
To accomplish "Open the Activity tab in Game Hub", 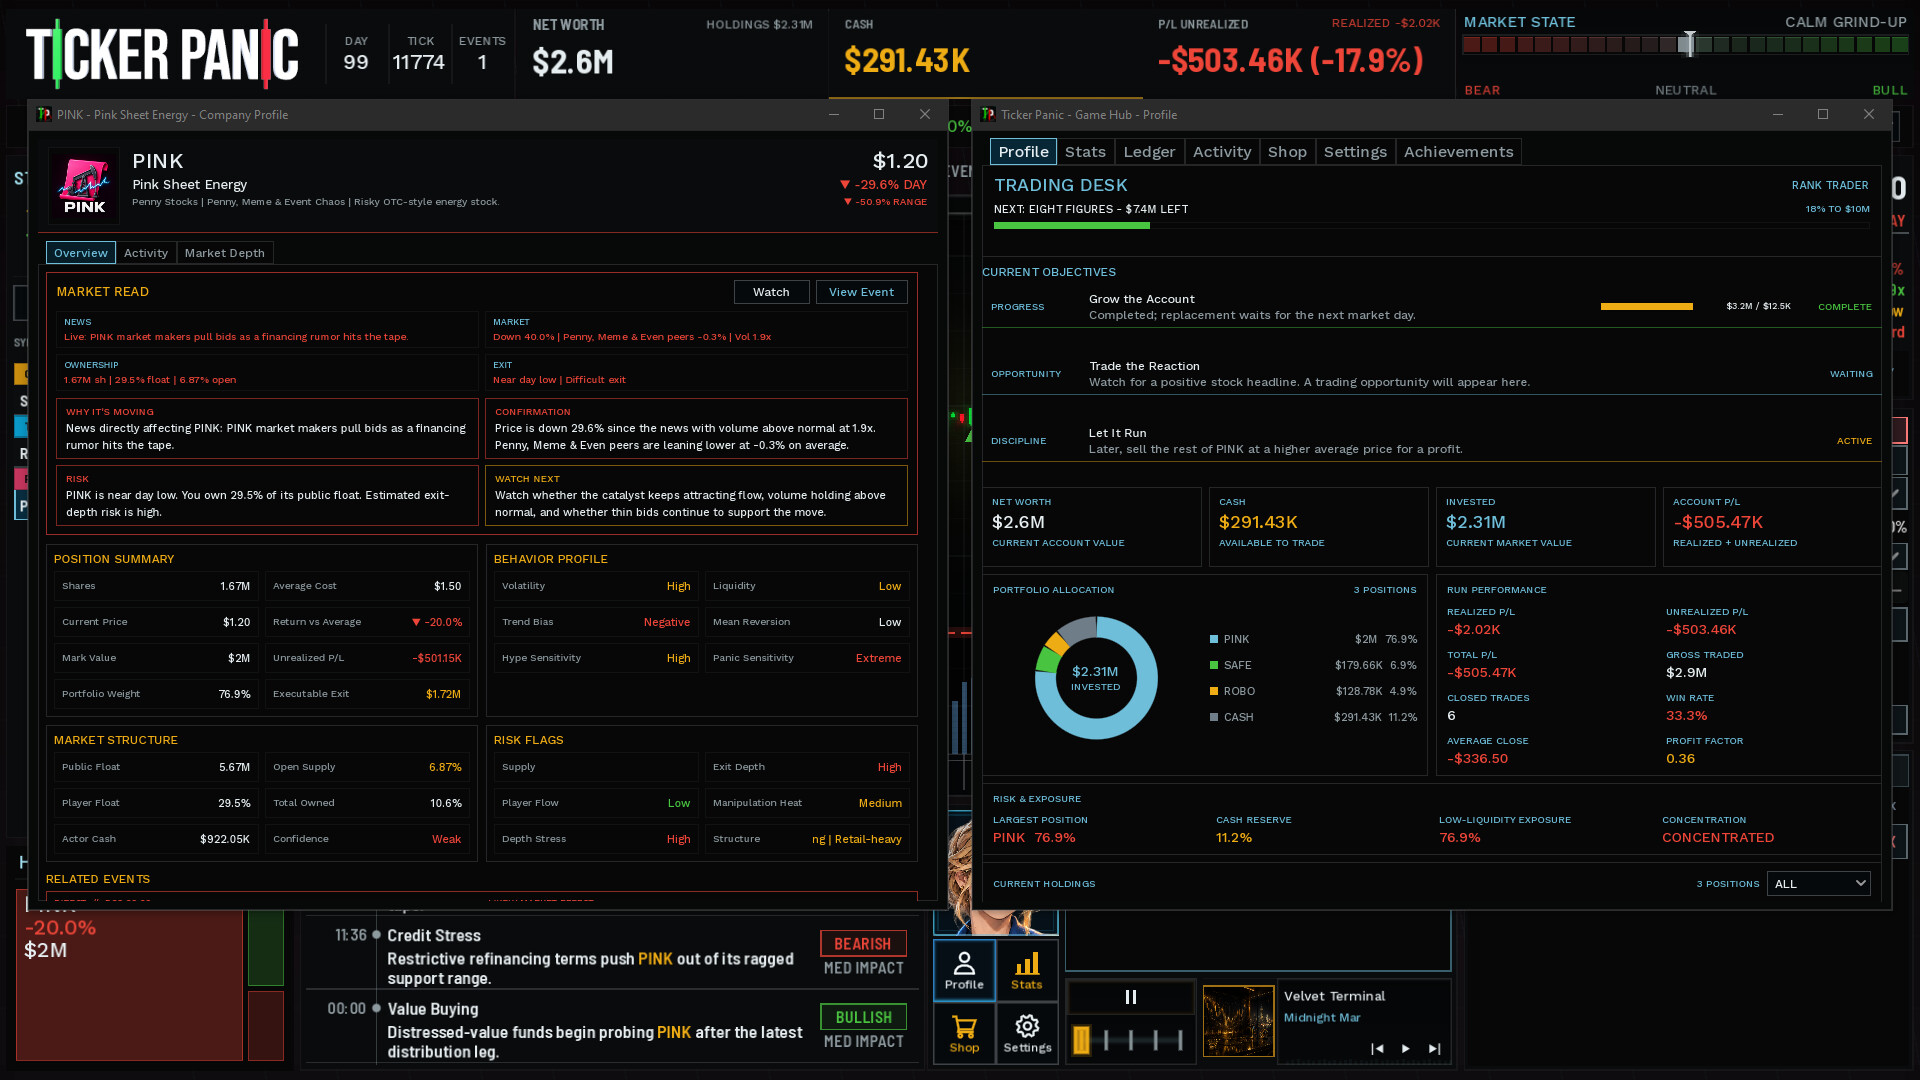I will 1222,152.
